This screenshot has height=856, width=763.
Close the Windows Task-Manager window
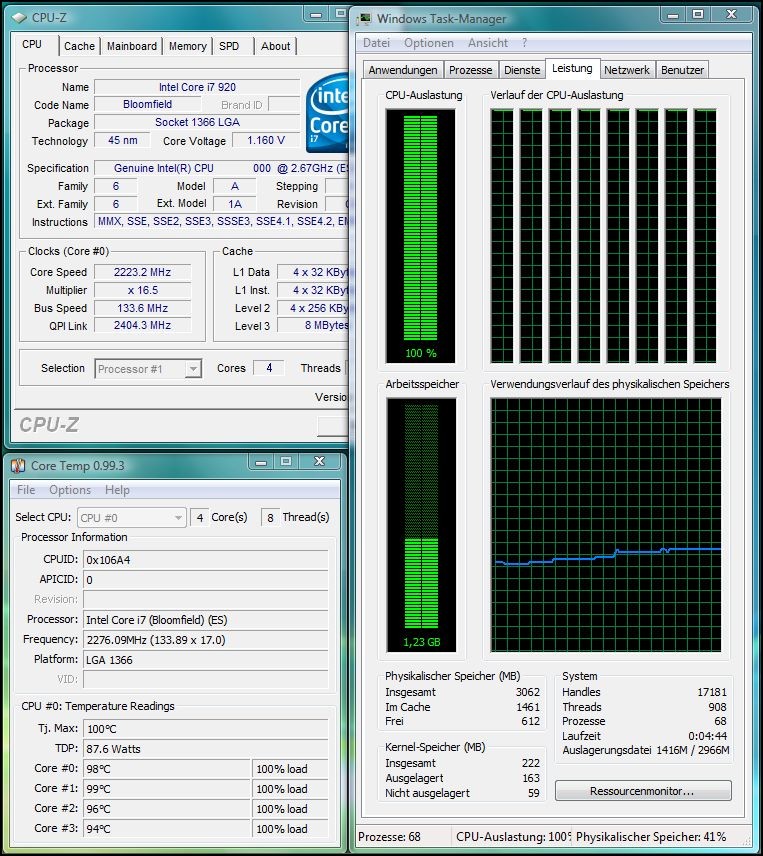coord(731,15)
